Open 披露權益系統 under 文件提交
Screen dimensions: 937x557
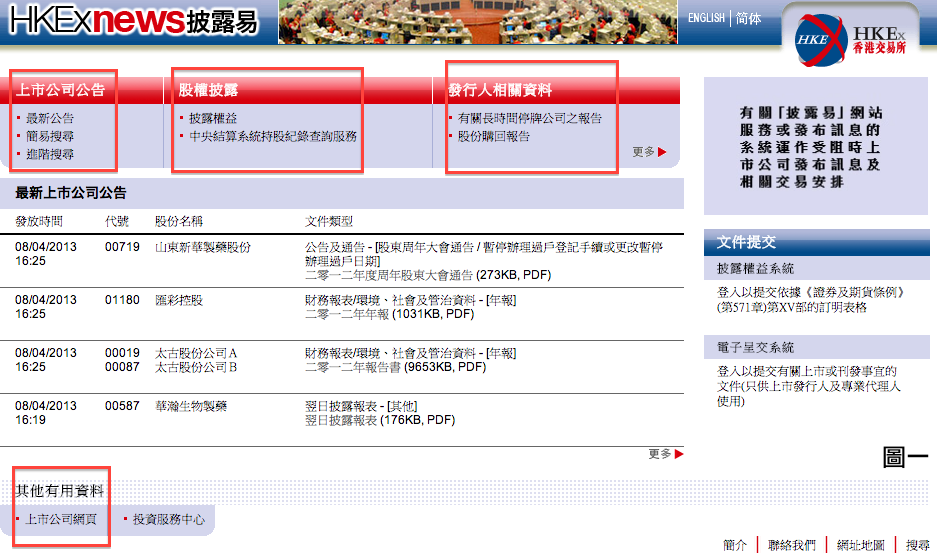(755, 268)
